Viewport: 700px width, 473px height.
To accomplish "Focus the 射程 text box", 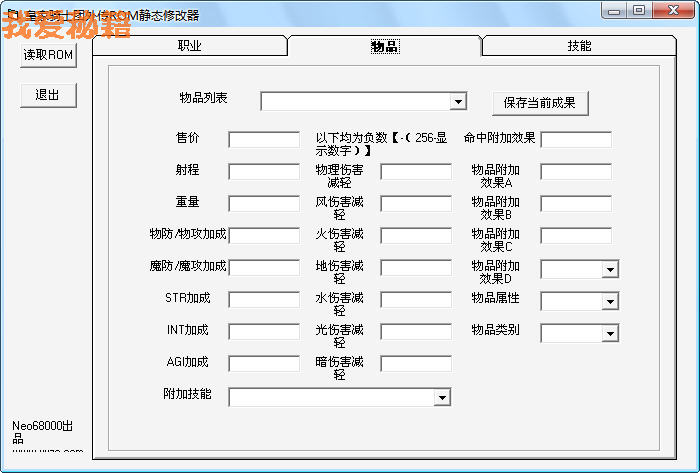I will 263,172.
